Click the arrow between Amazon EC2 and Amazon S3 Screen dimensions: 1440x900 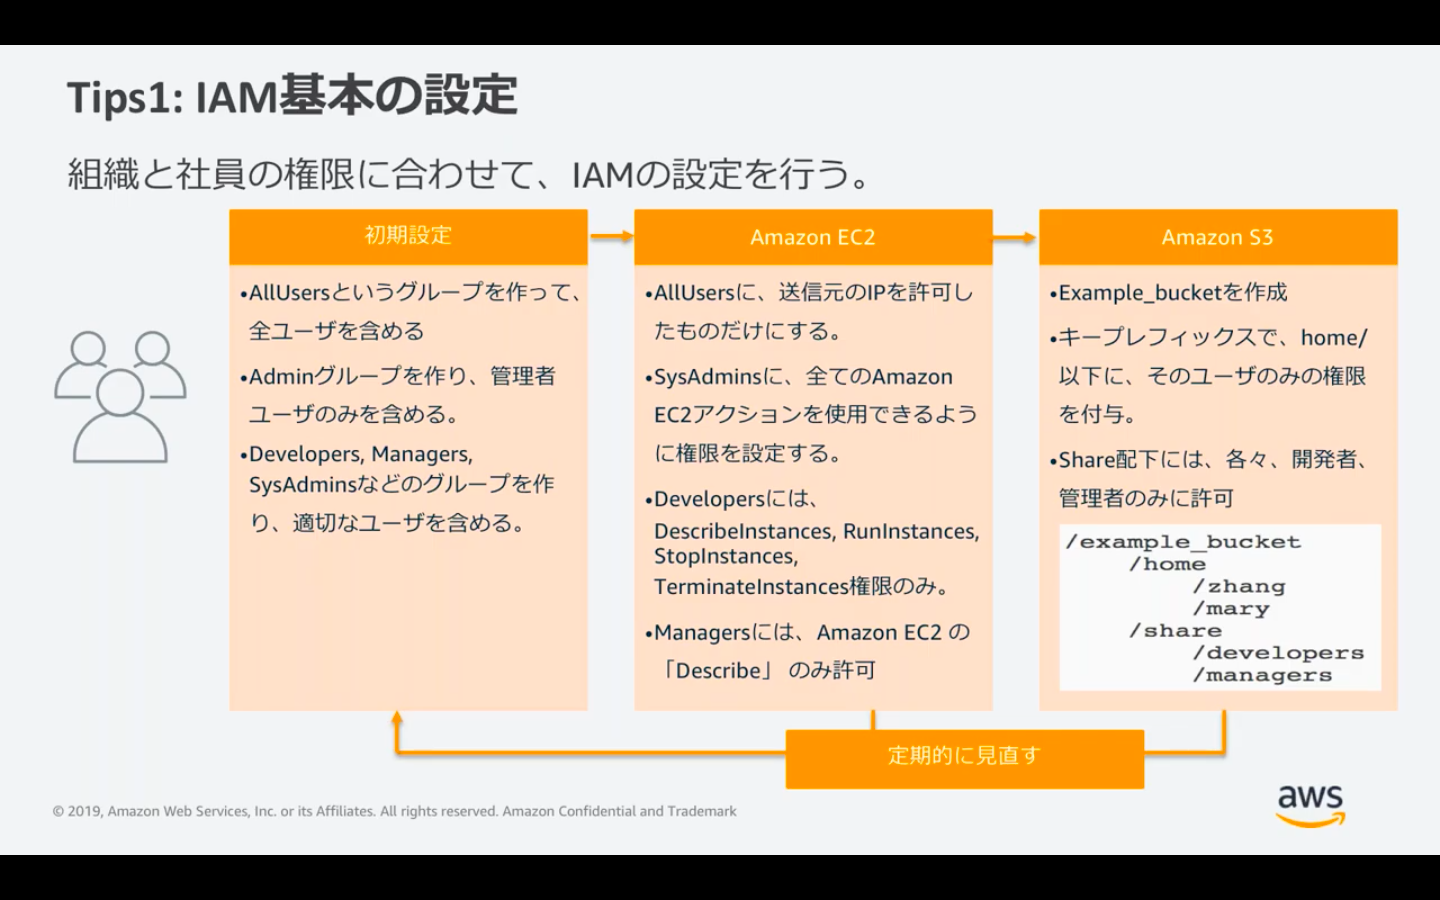coord(1014,236)
